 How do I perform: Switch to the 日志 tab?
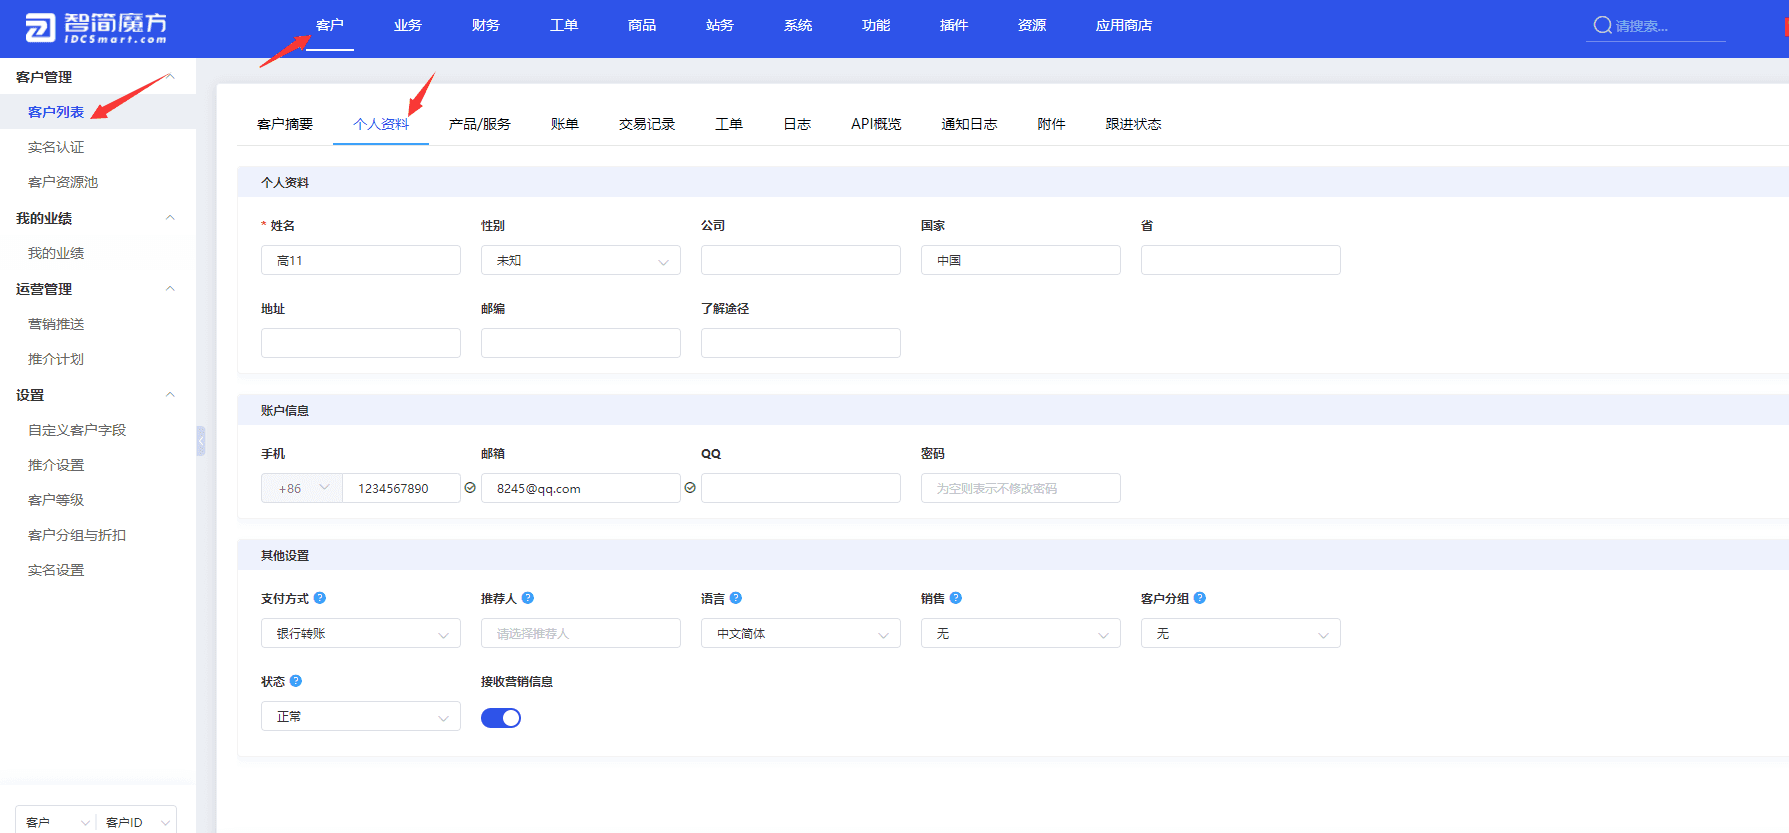[797, 124]
